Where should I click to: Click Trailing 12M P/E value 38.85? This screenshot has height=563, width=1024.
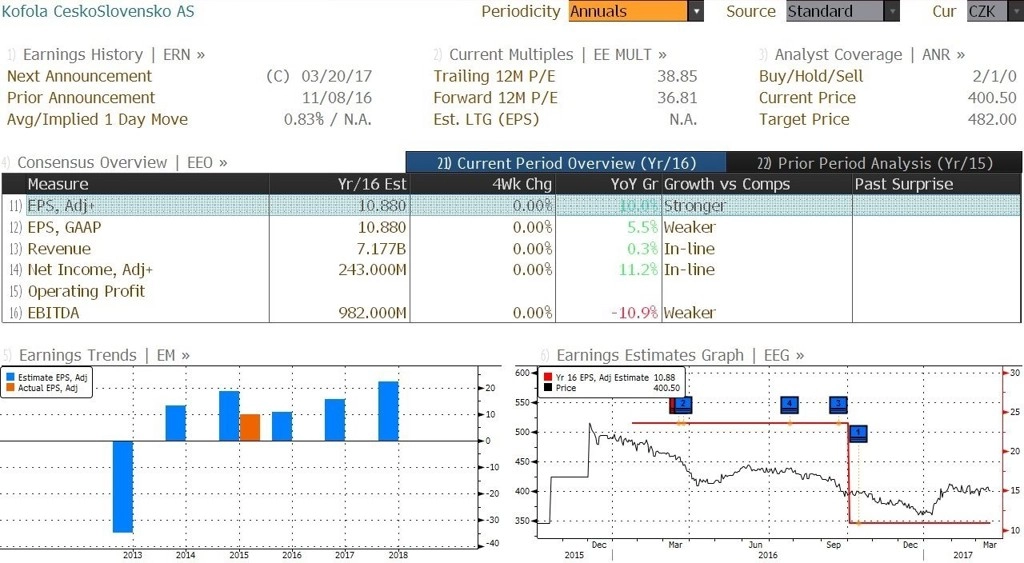pos(677,76)
